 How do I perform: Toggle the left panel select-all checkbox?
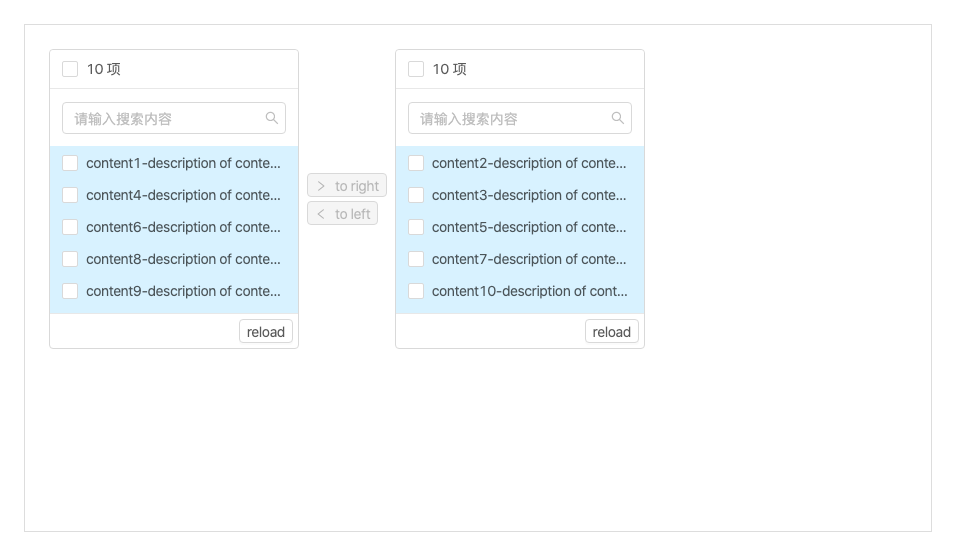coord(70,69)
